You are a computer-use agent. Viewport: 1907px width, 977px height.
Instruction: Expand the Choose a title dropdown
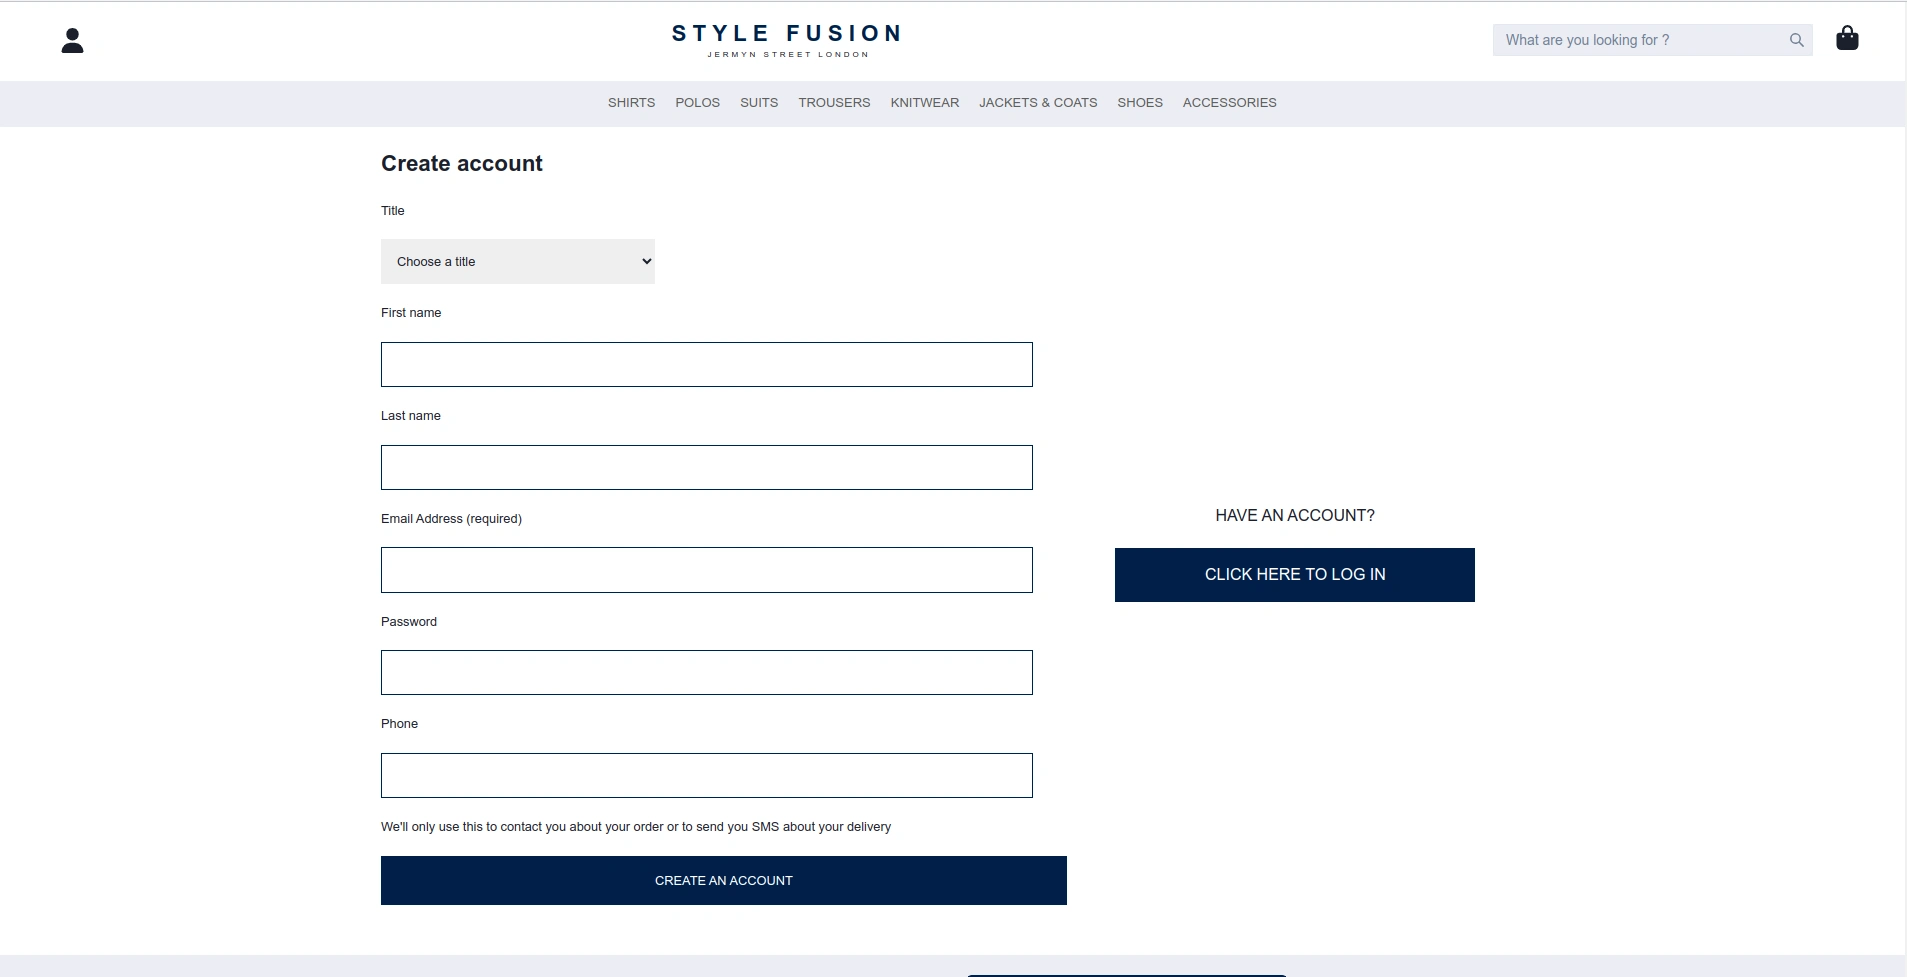point(518,261)
